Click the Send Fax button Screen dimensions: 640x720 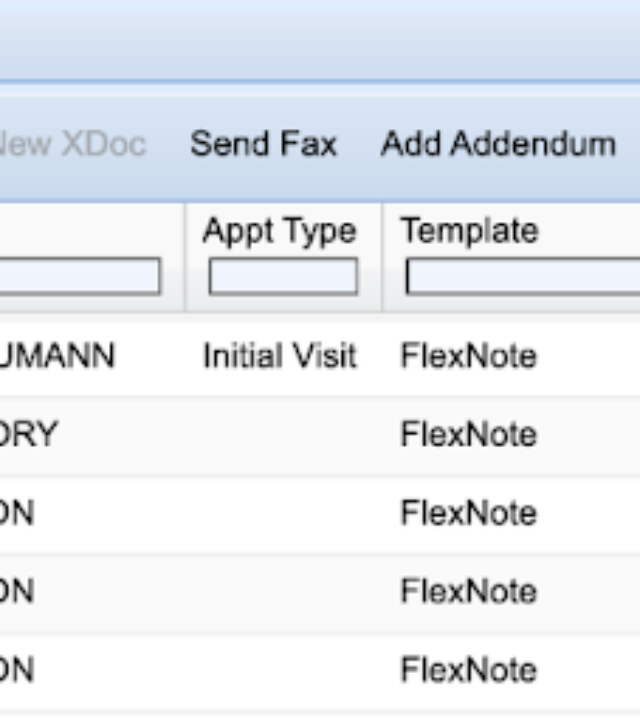[x=263, y=144]
